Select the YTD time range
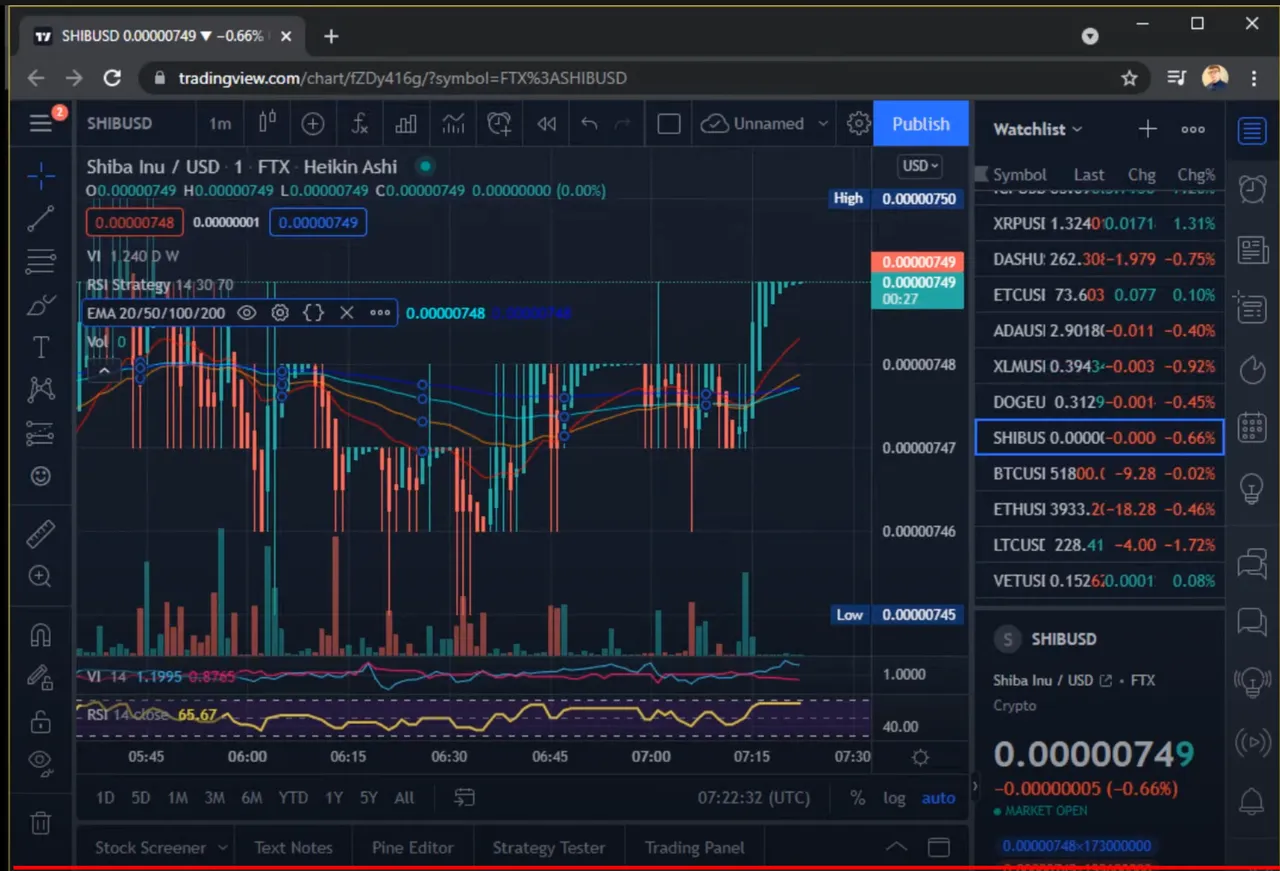 293,797
